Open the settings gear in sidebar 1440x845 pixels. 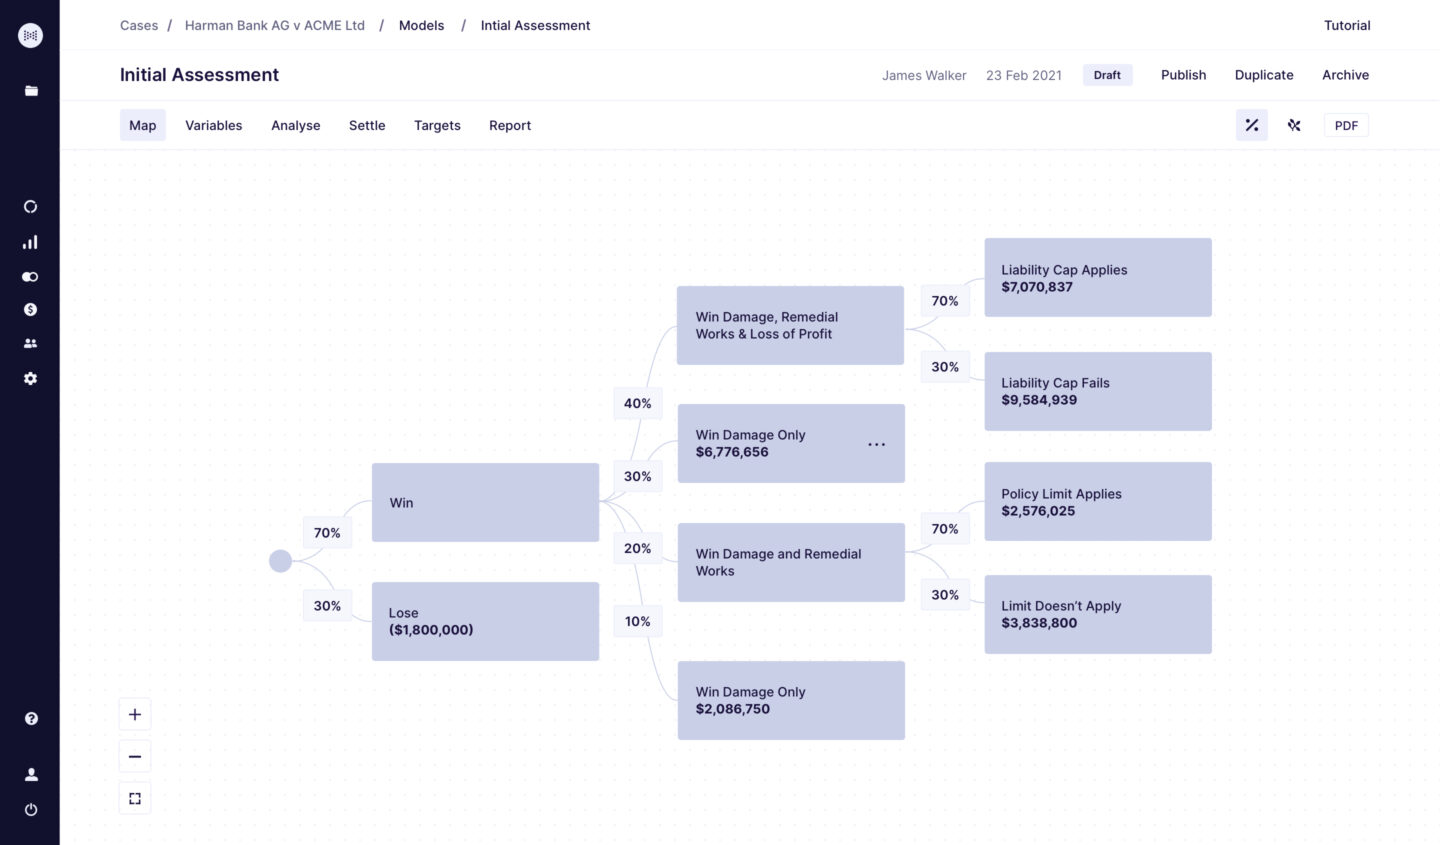[30, 378]
